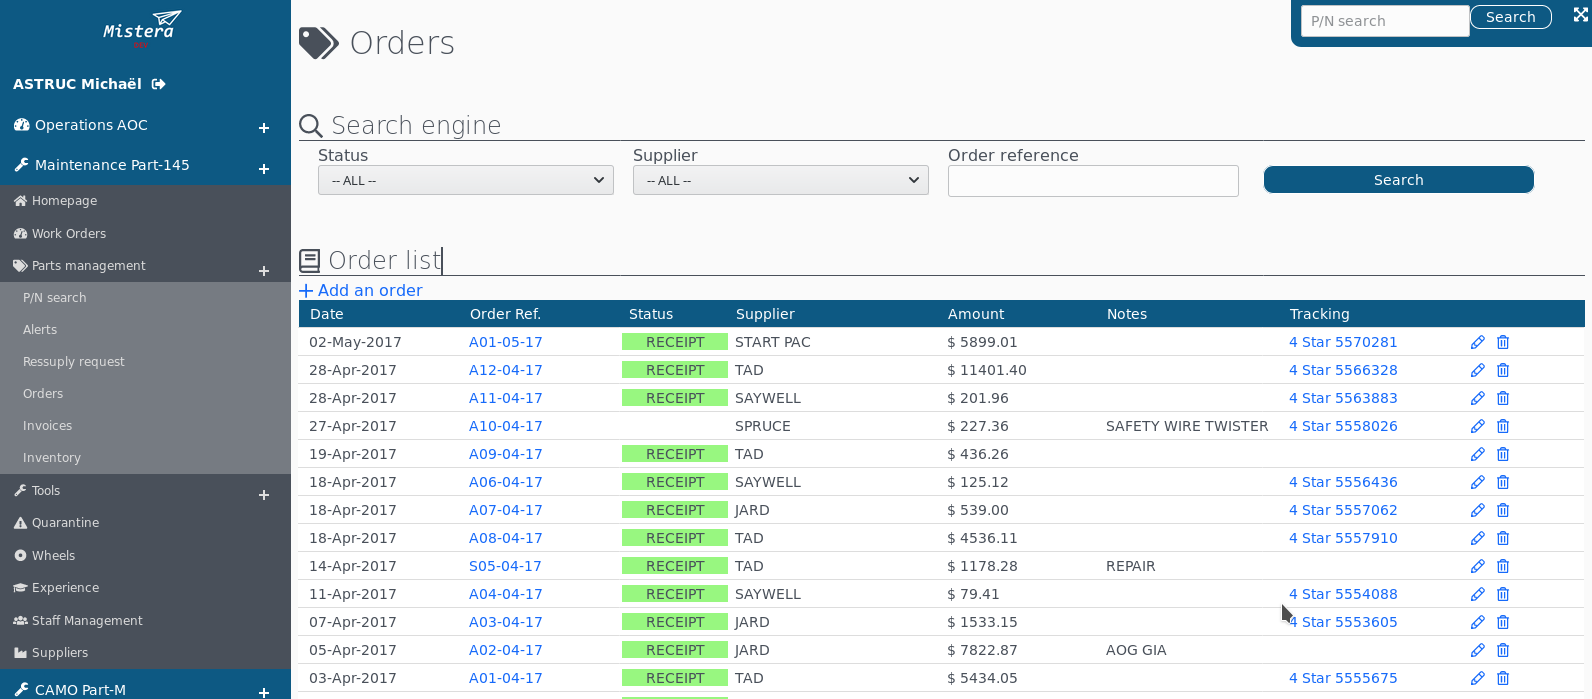
Task: Click the search engine Search button
Action: coord(1398,180)
